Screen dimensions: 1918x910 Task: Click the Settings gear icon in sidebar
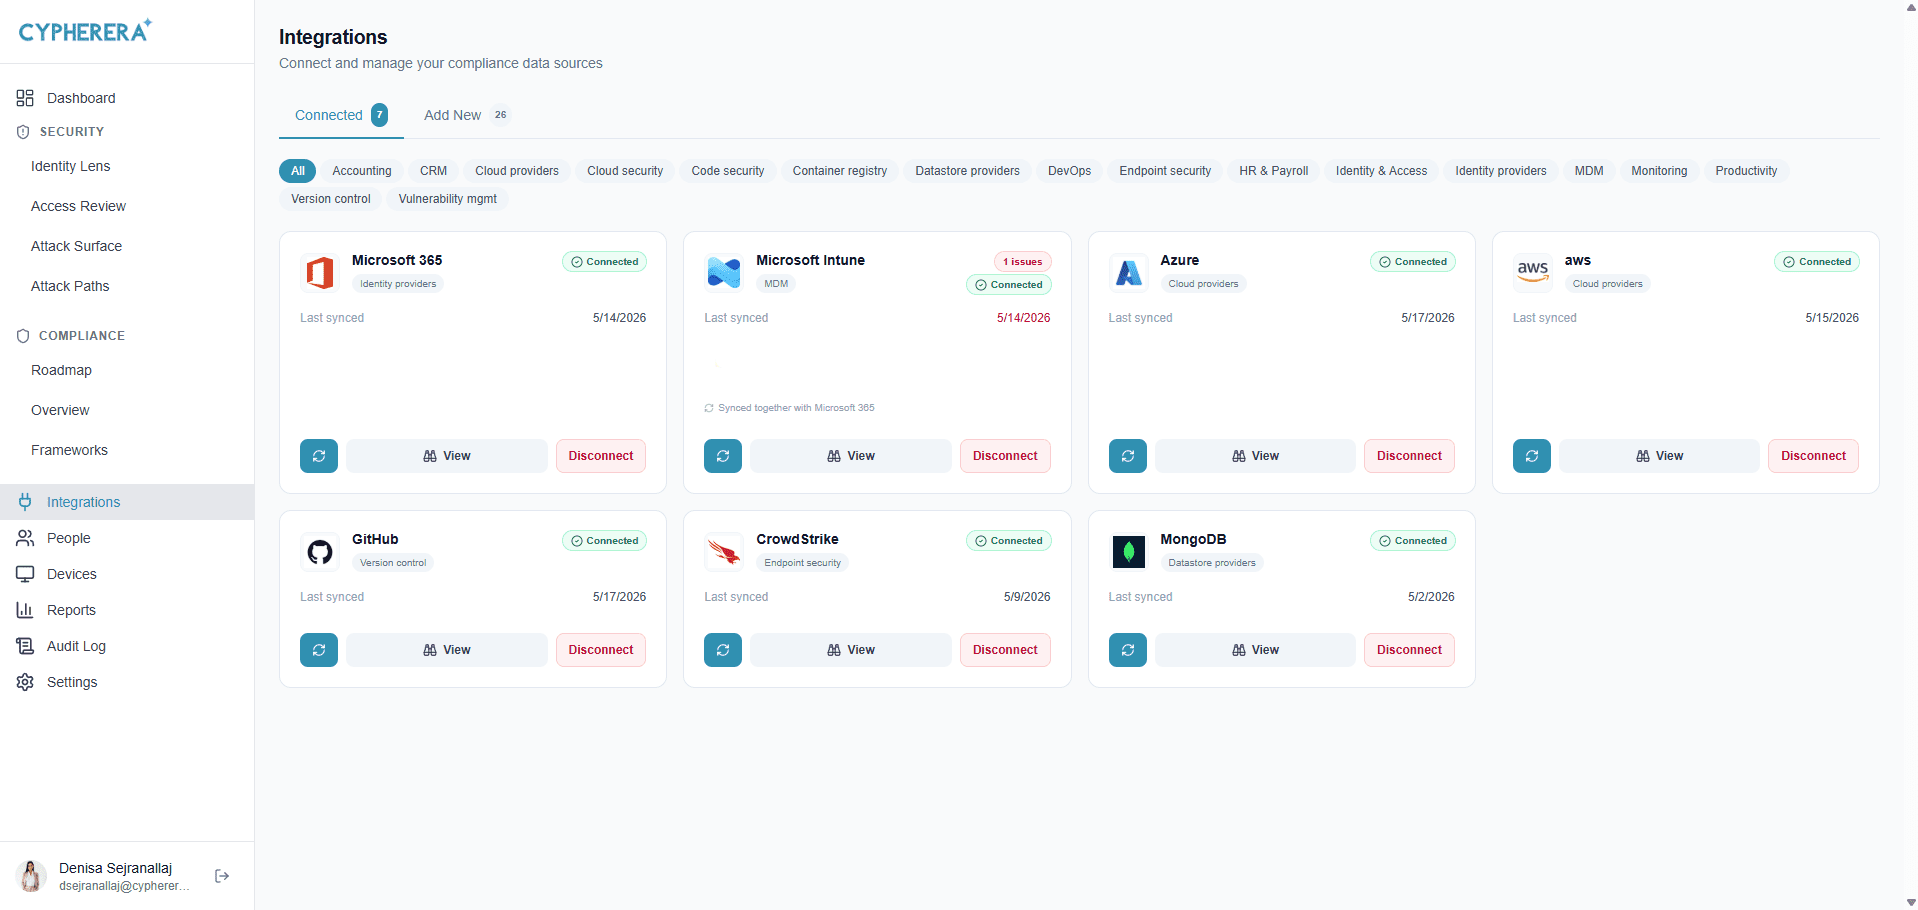coord(25,682)
